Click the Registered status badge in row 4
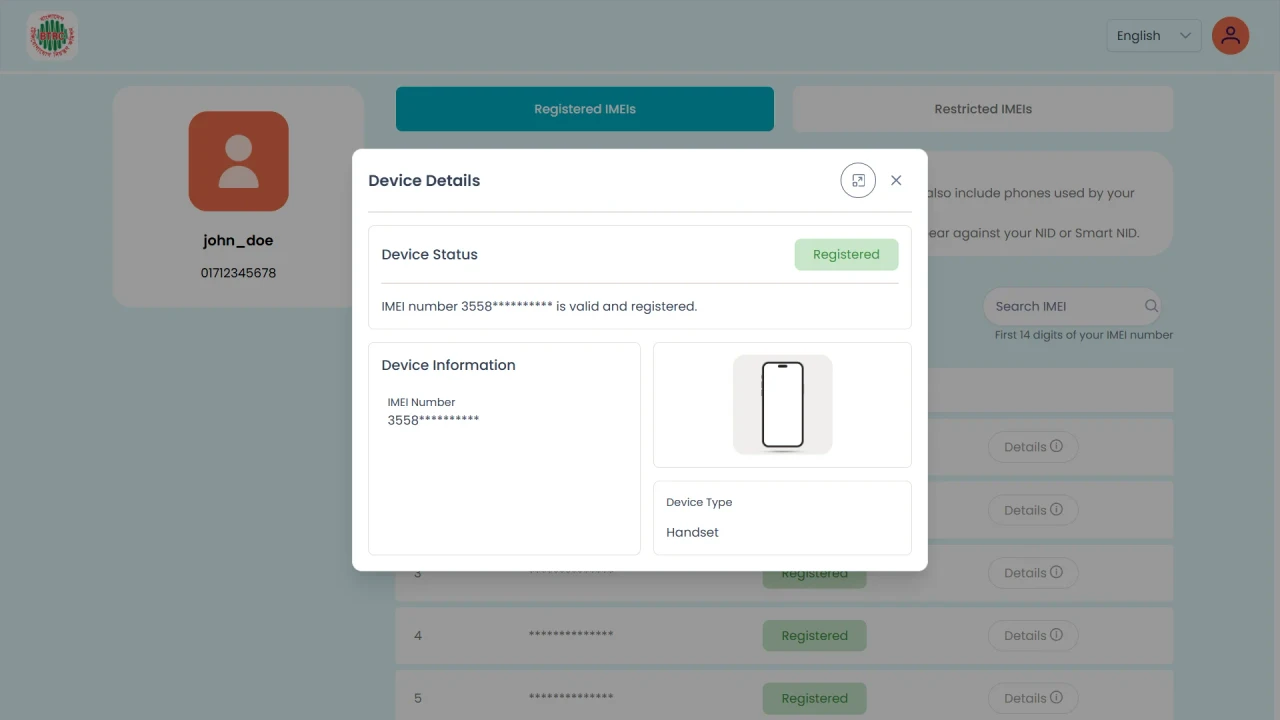The image size is (1280, 720). (814, 635)
